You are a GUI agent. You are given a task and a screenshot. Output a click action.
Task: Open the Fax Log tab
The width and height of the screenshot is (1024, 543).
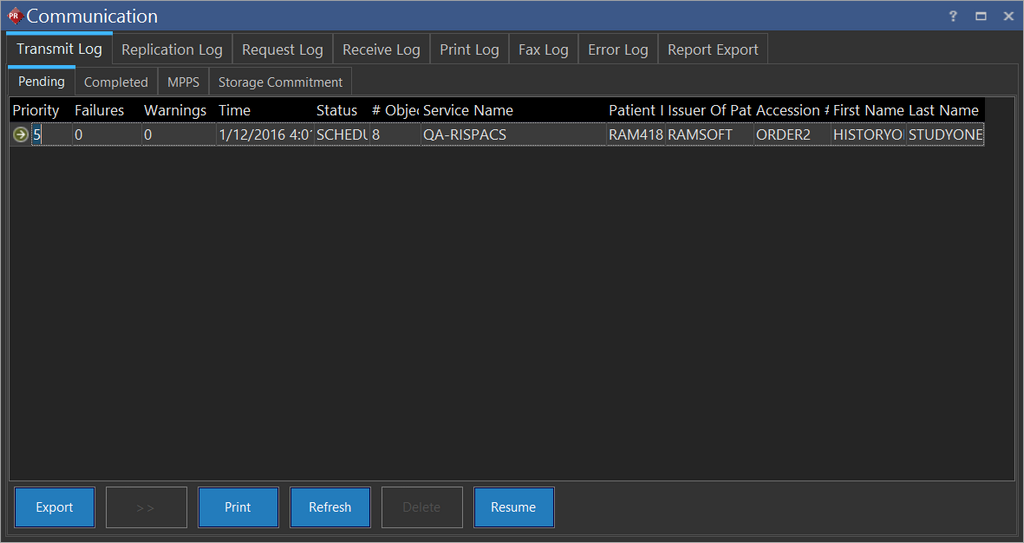click(543, 50)
